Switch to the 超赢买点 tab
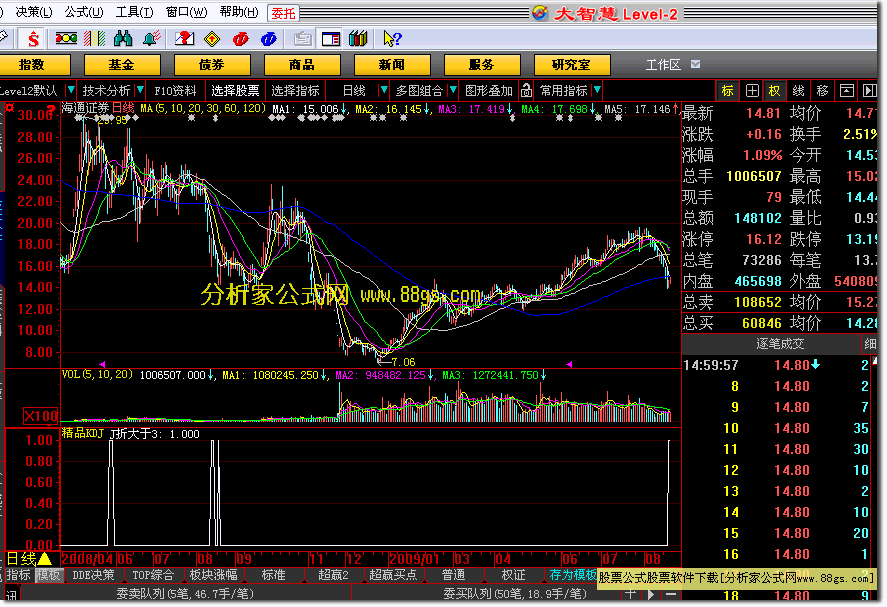 (x=393, y=575)
